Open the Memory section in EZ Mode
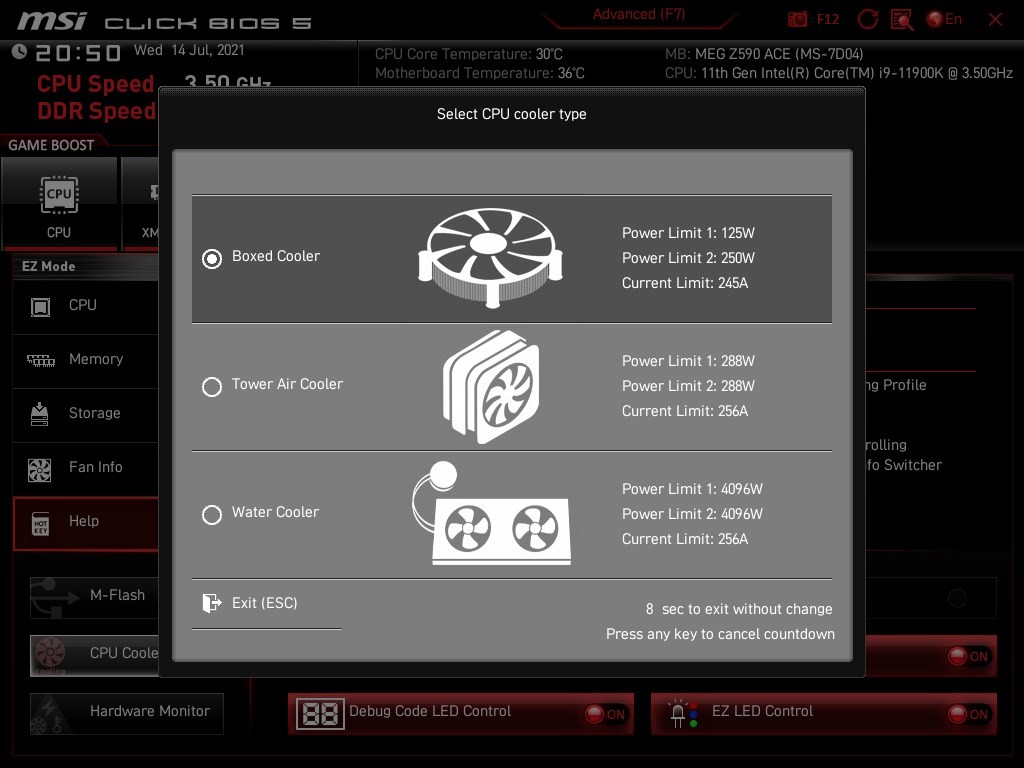Viewport: 1024px width, 768px height. tap(86, 360)
